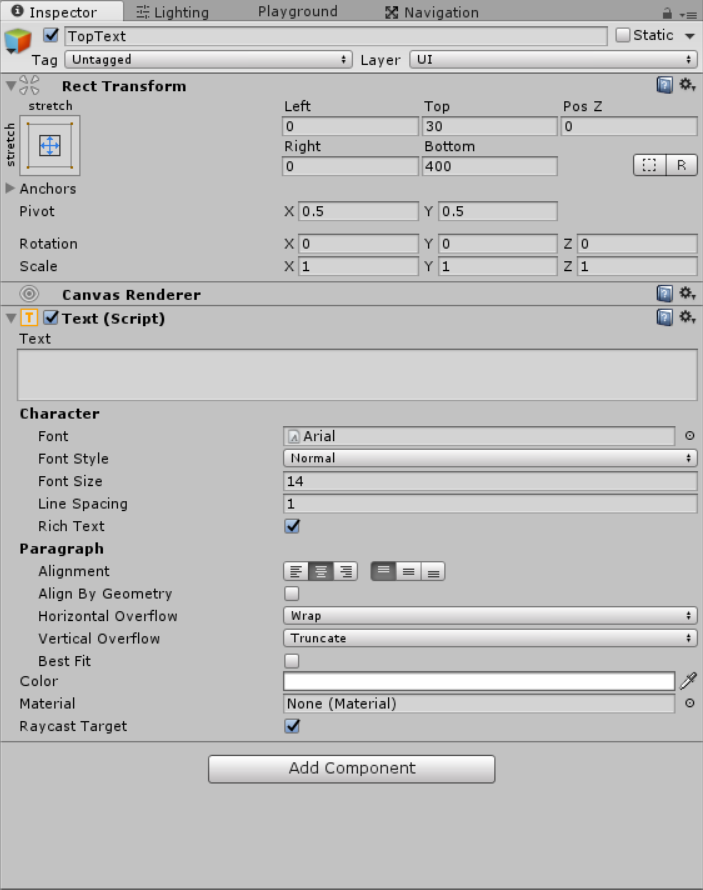
Task: Open the Vertical Overflow dropdown
Action: [x=490, y=638]
